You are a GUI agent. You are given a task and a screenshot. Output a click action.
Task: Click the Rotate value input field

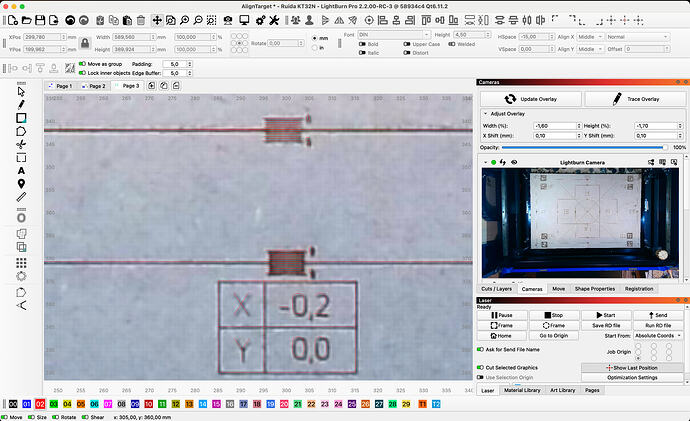click(285, 43)
